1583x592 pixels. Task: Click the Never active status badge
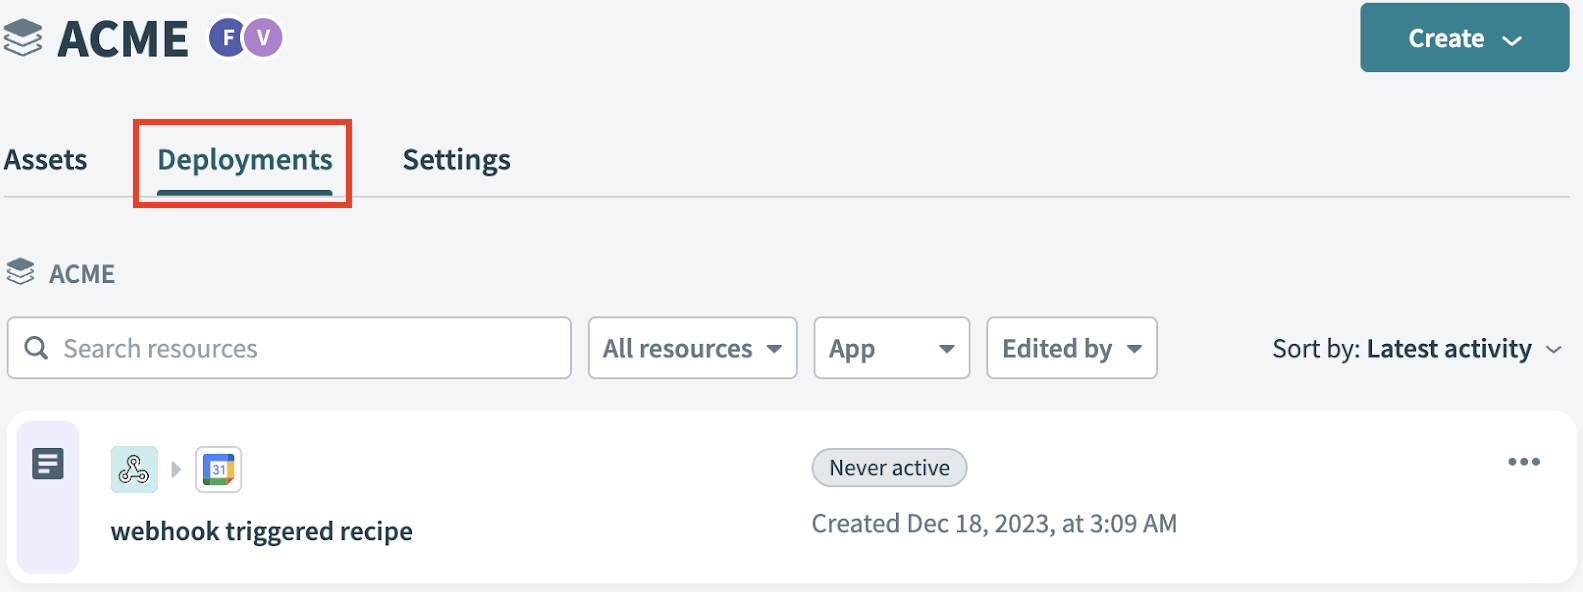(888, 467)
